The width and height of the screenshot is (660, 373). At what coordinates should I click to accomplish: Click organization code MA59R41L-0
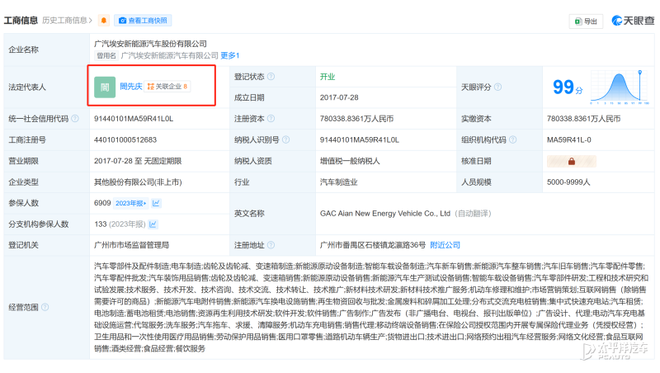point(569,140)
